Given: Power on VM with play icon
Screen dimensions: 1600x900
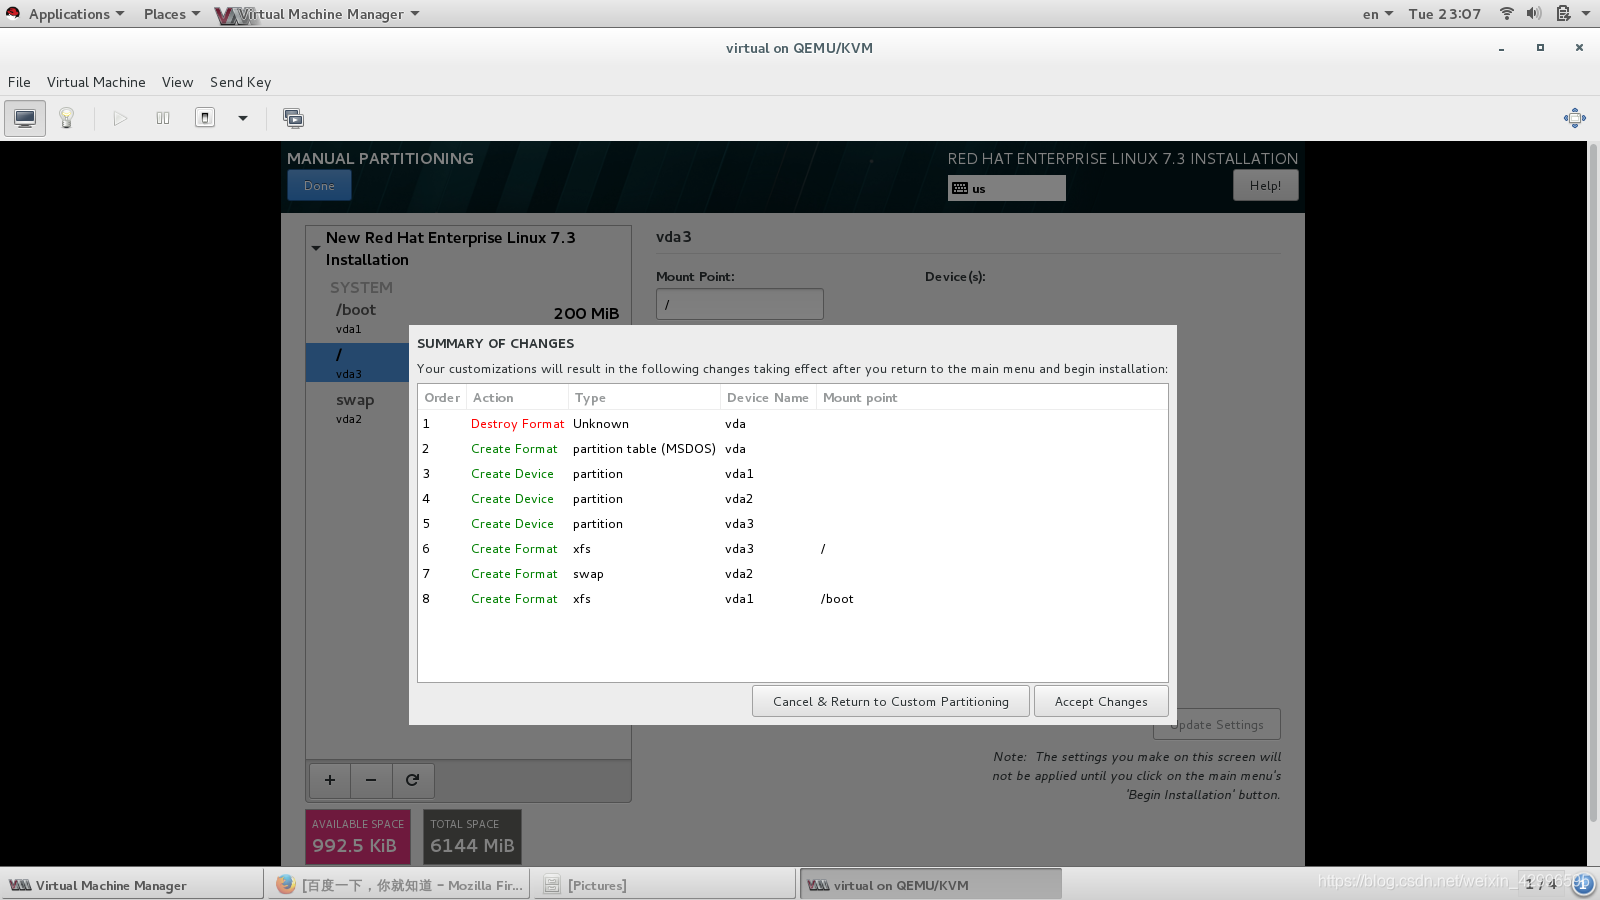Looking at the screenshot, I should pyautogui.click(x=120, y=118).
